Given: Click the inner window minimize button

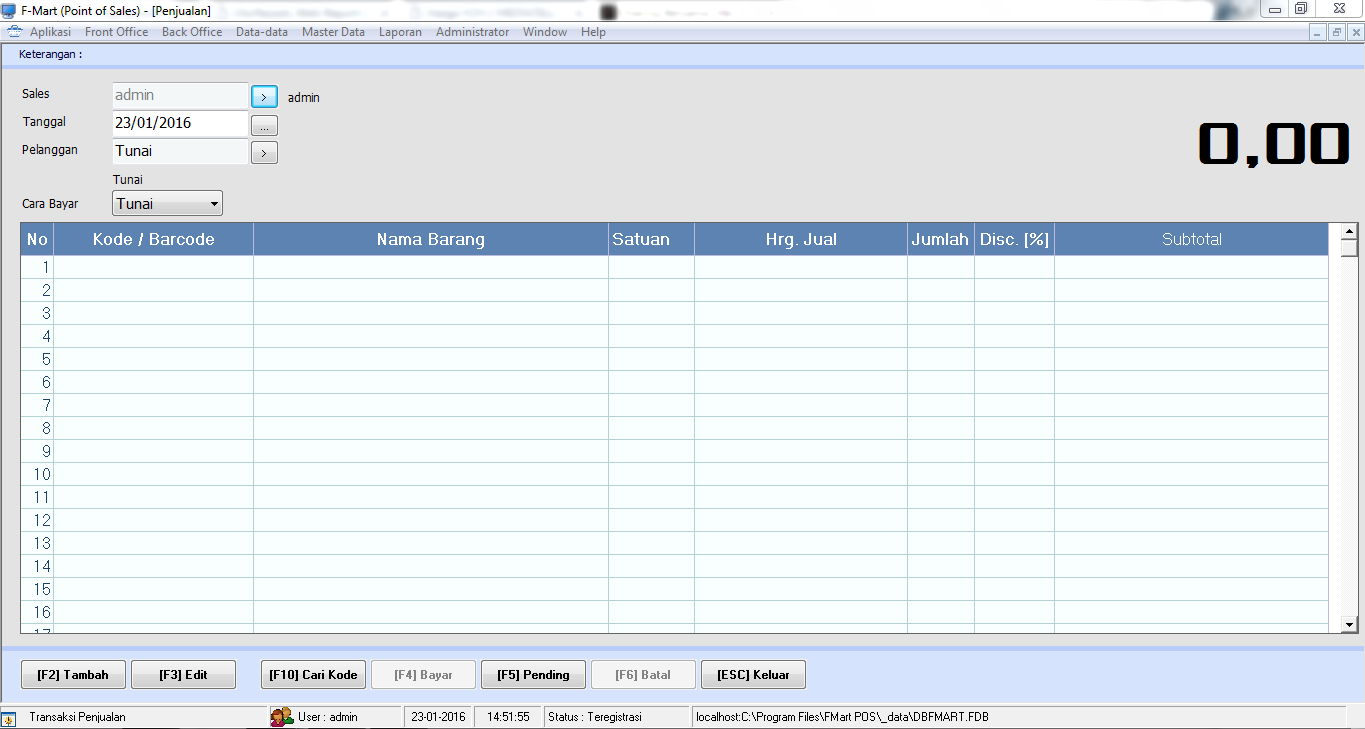Looking at the screenshot, I should coord(1319,32).
